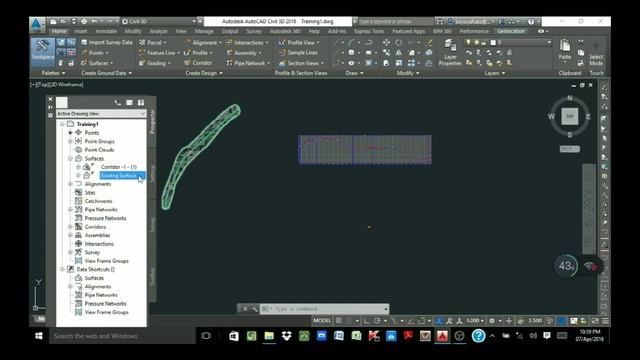The width and height of the screenshot is (640, 360).
Task: Switch to the Annotate ribbon tab
Action: 106,31
